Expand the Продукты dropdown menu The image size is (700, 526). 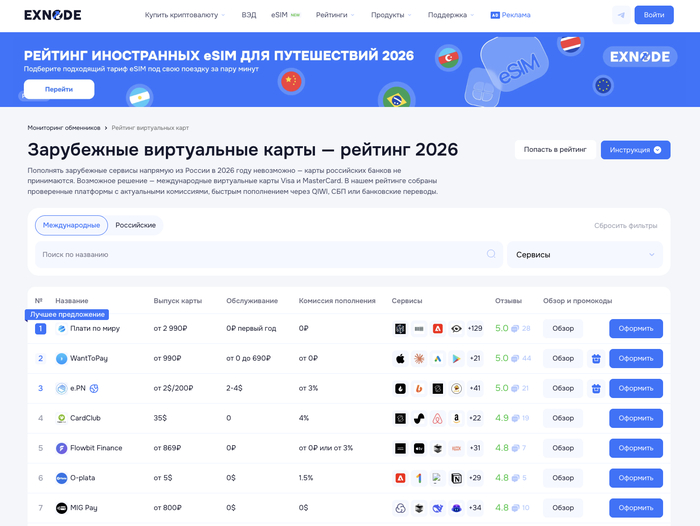[391, 15]
